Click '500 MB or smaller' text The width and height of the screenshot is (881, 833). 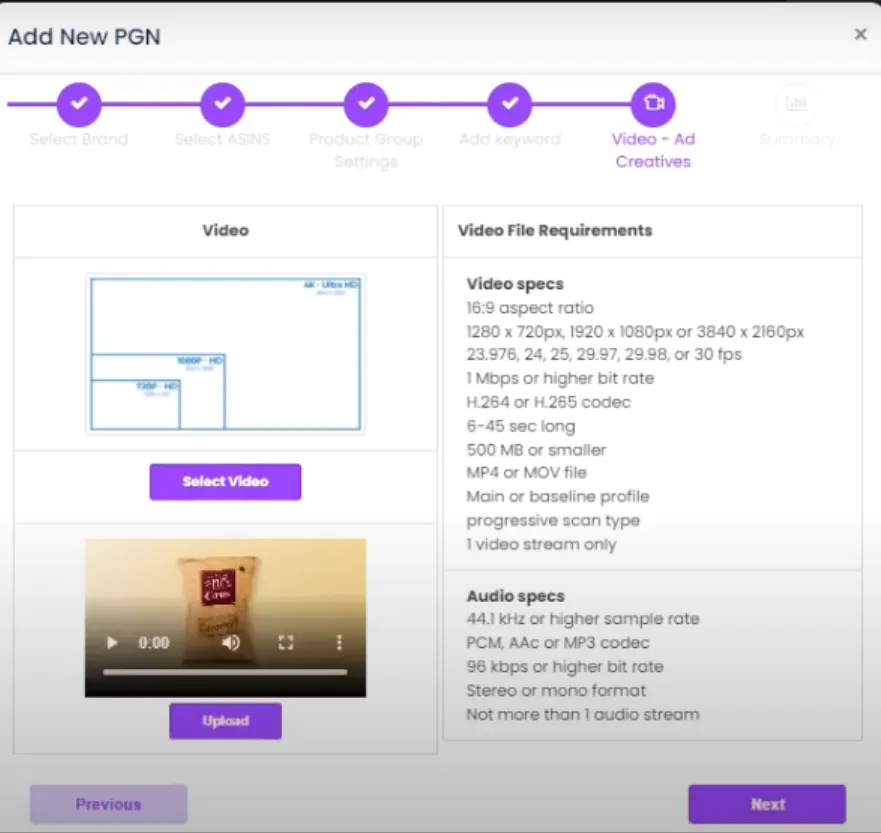(x=536, y=450)
